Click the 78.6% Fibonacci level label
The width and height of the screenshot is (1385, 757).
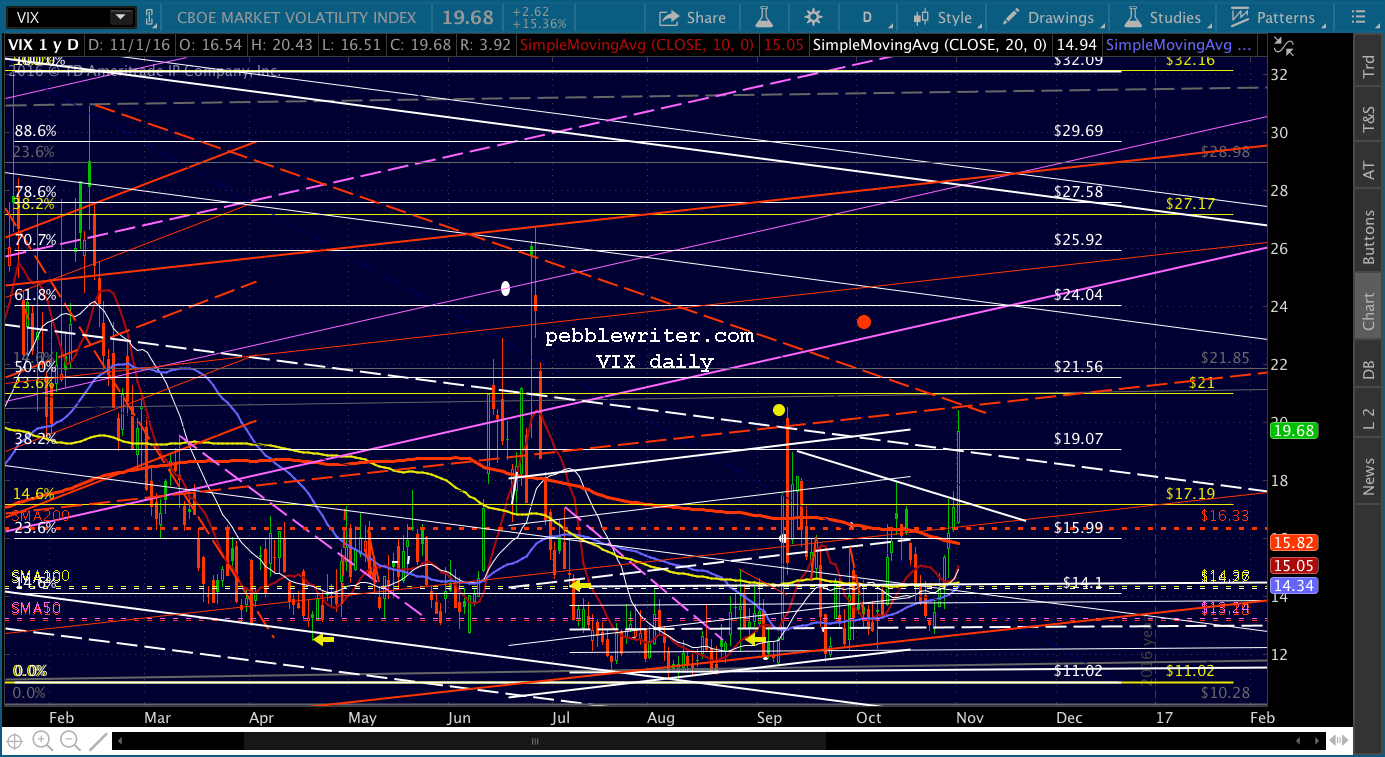36,192
